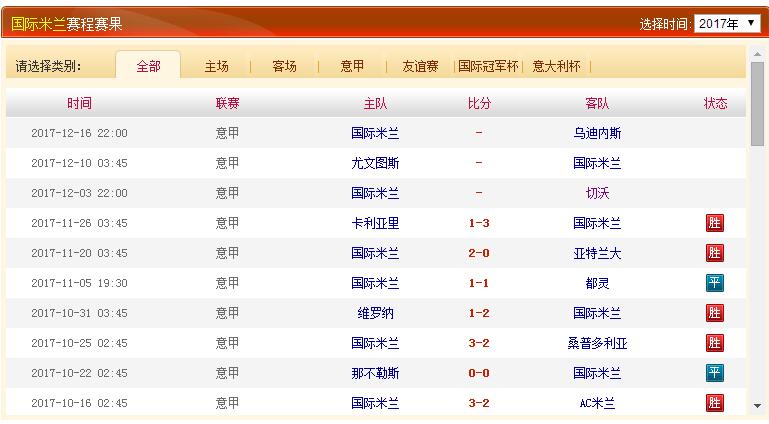Image resolution: width=769 pixels, height=424 pixels.
Task: Filter matches by 意甲 tab
Action: 352,66
